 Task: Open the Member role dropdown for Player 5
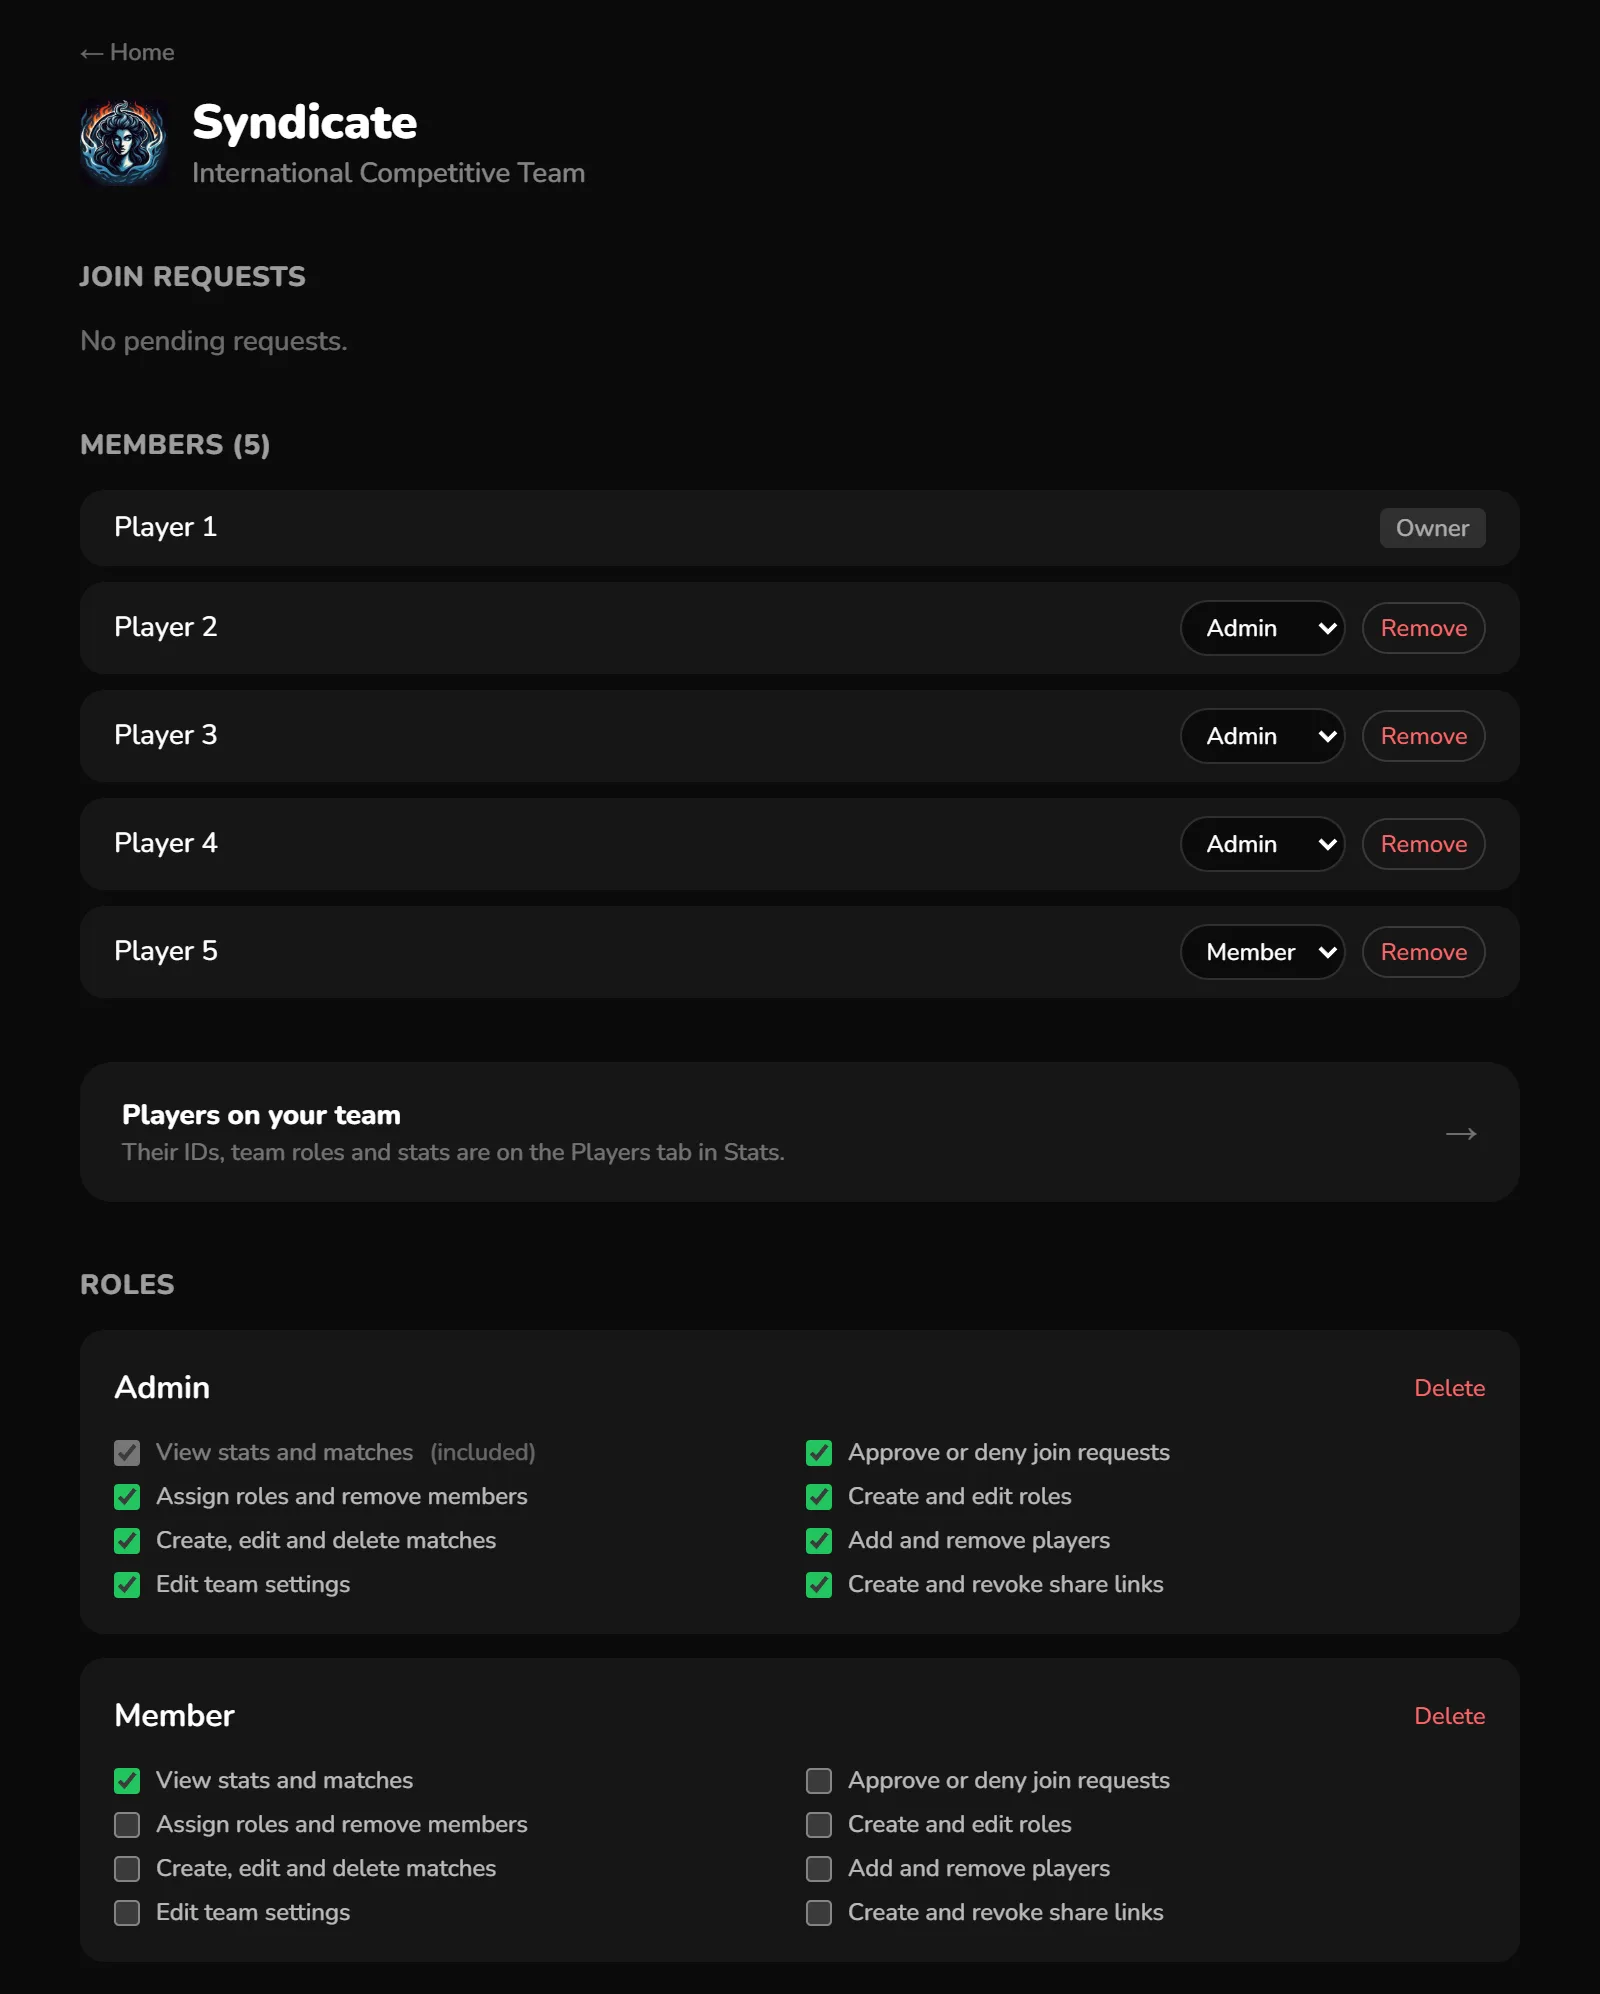(x=1262, y=952)
